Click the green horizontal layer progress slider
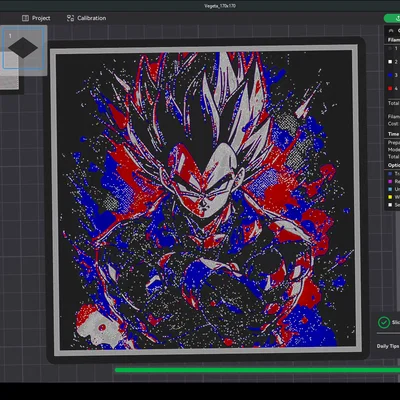Screen dimensions: 400x400 [257, 370]
